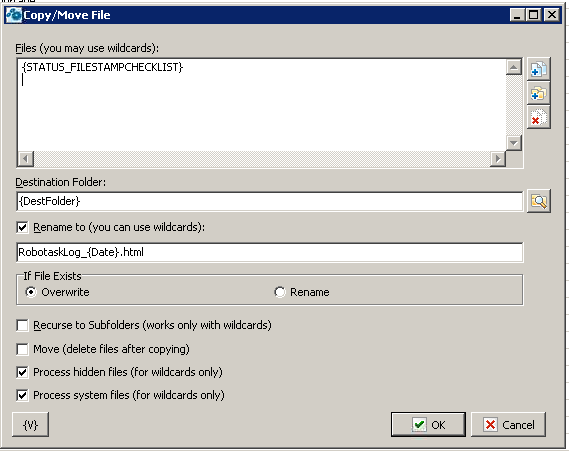Select the {STATUS_FILESTAMPCHECKLIST} entry text
569x452 pixels.
point(103,67)
